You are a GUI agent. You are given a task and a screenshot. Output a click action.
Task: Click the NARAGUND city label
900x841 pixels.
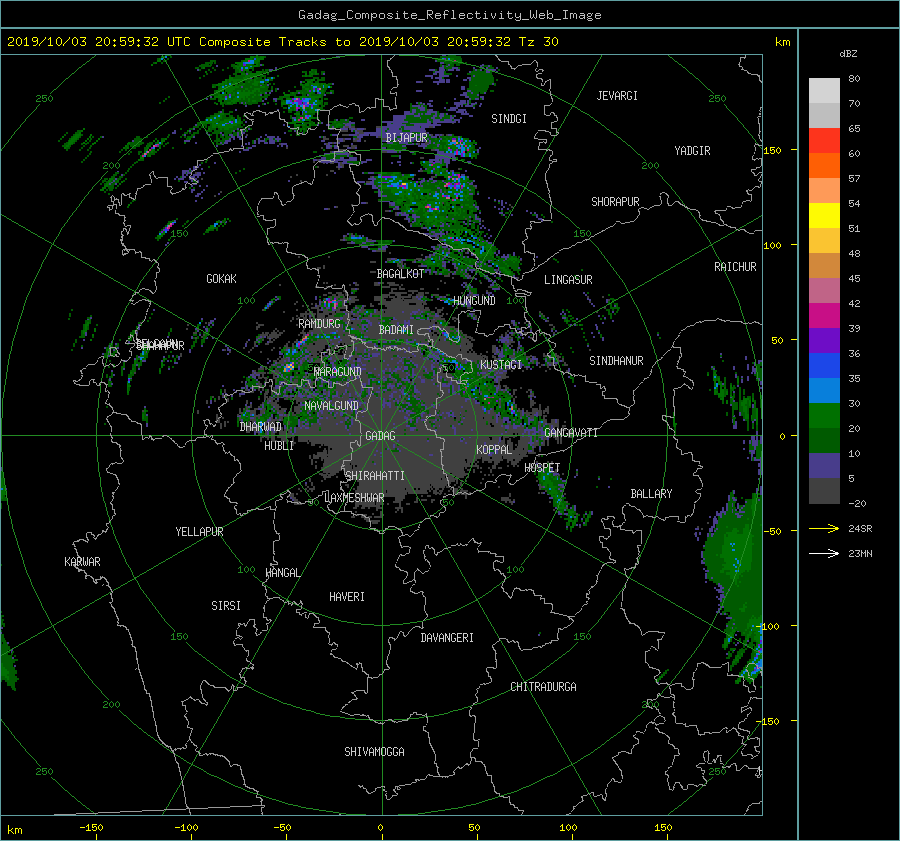(338, 372)
